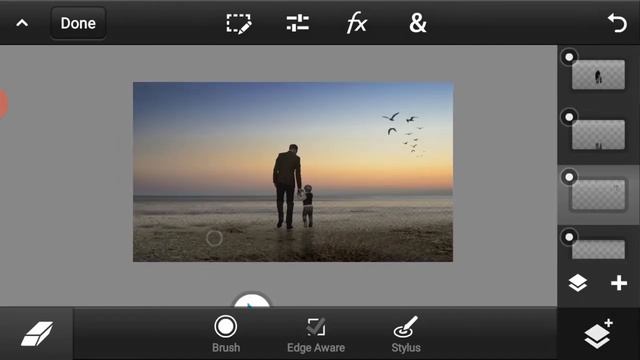The width and height of the screenshot is (640, 360).
Task: Open the layer stack icon
Action: [x=578, y=283]
